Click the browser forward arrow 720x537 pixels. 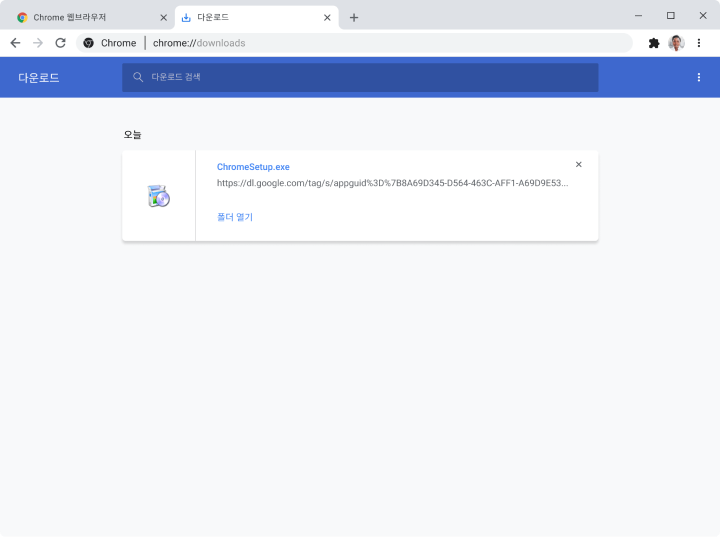38,43
